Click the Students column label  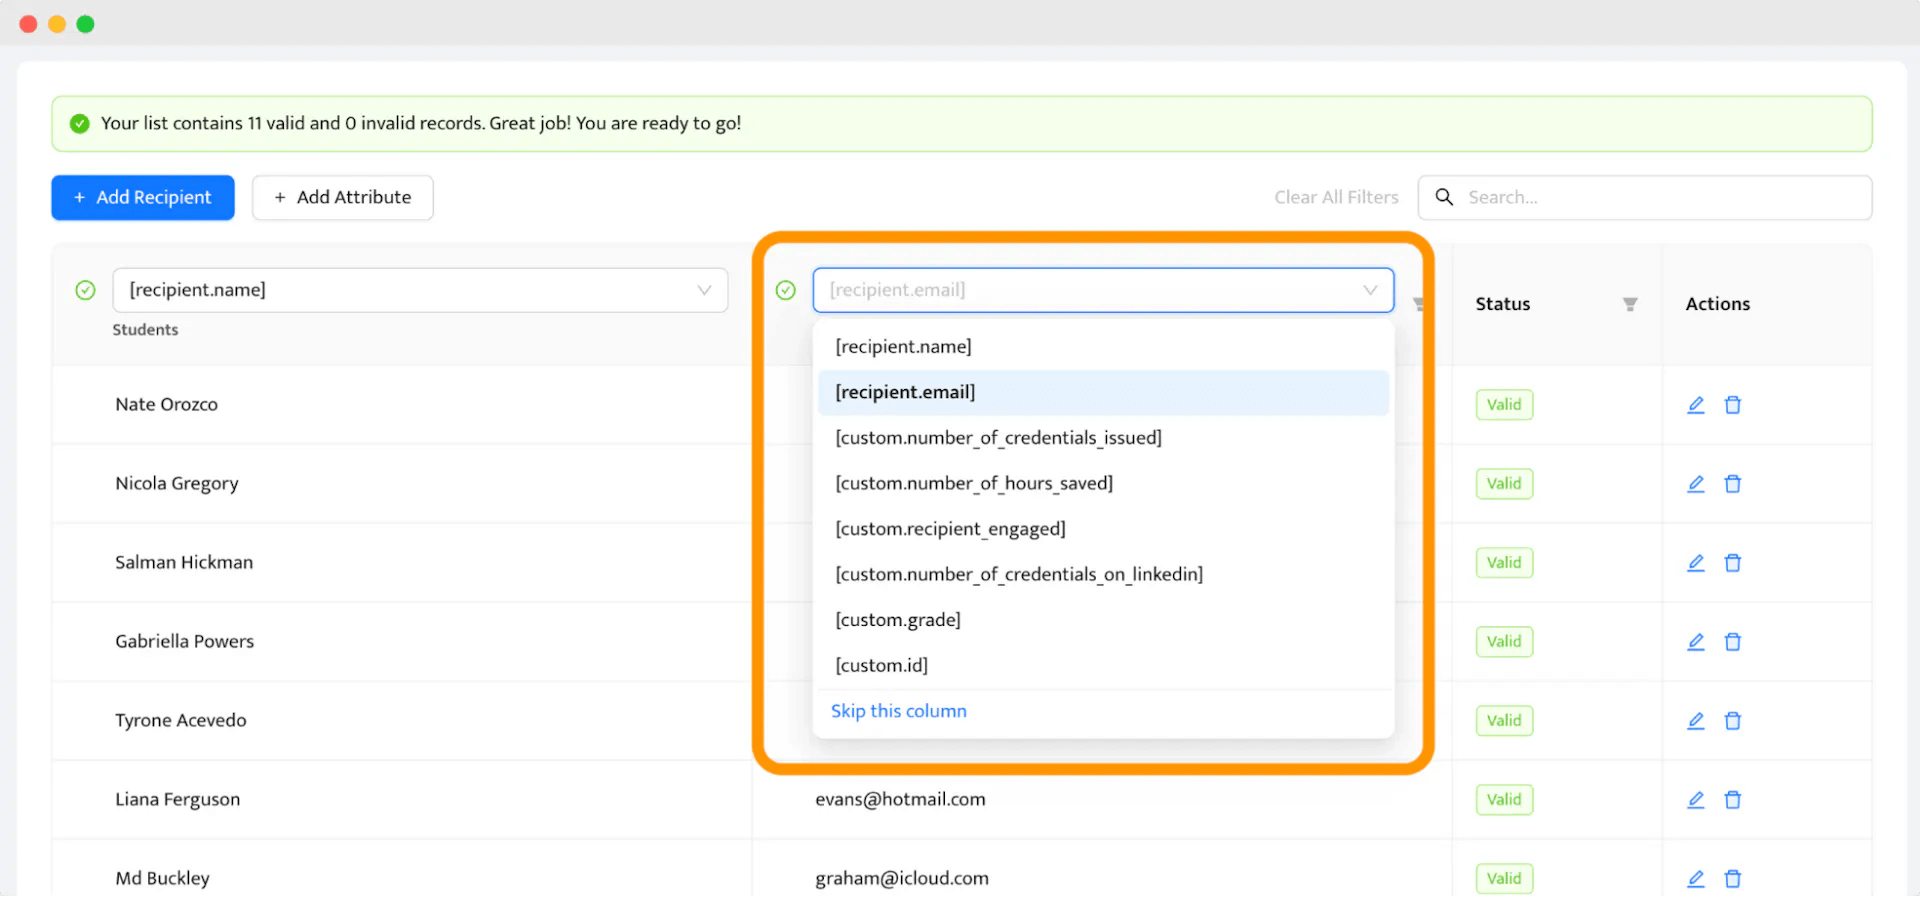(x=145, y=330)
